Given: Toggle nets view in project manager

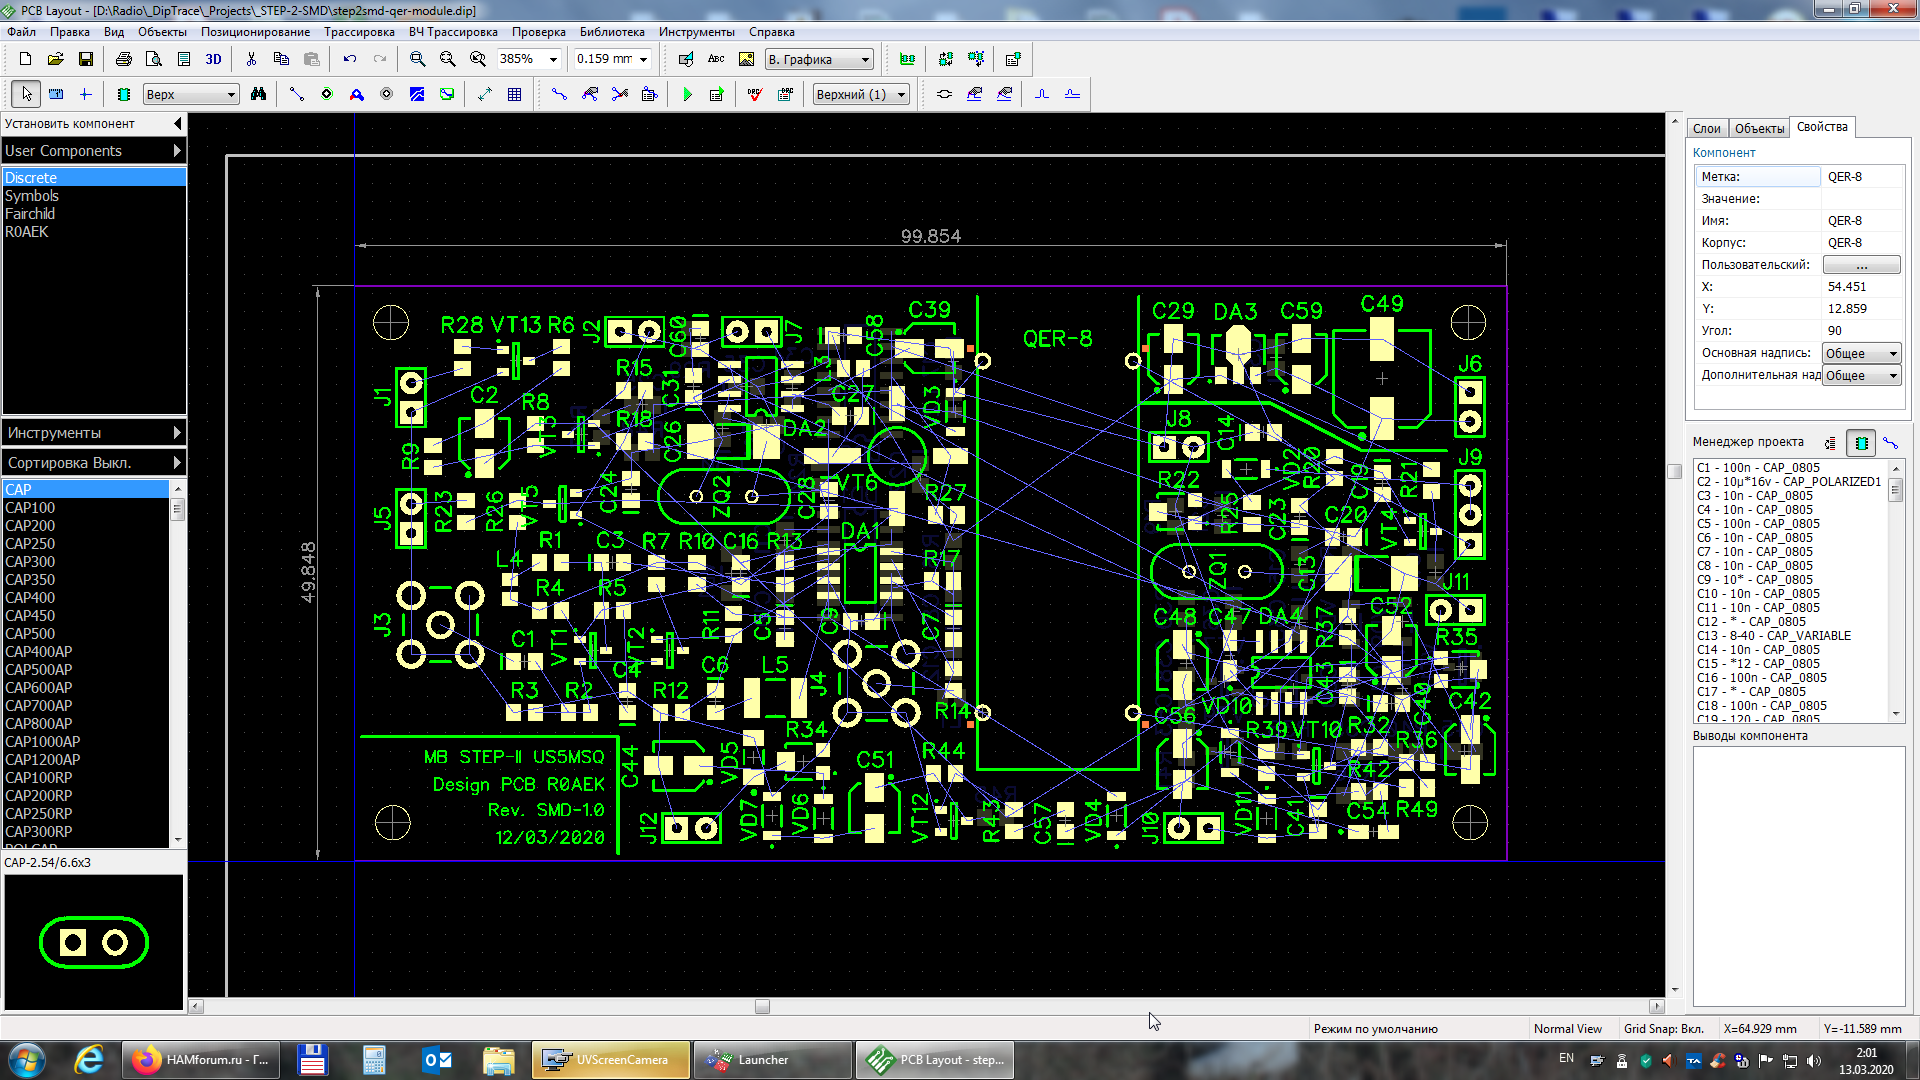Looking at the screenshot, I should pyautogui.click(x=1890, y=442).
